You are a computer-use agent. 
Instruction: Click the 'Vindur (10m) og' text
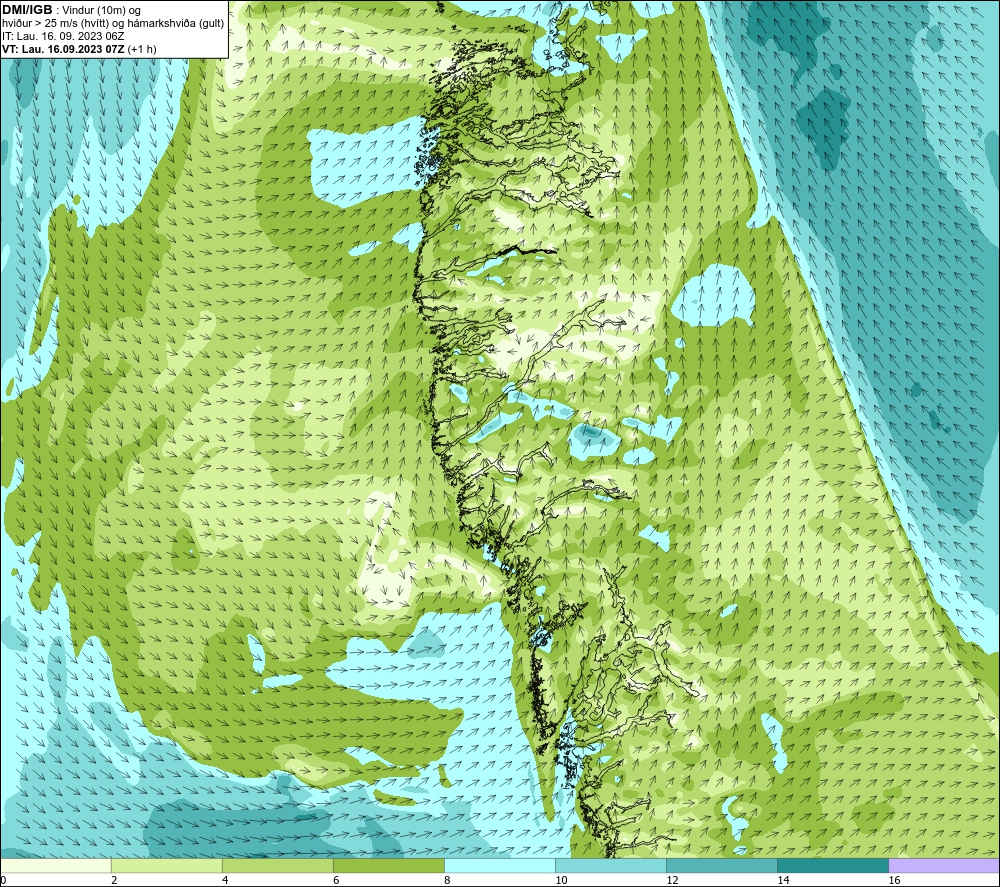(101, 11)
